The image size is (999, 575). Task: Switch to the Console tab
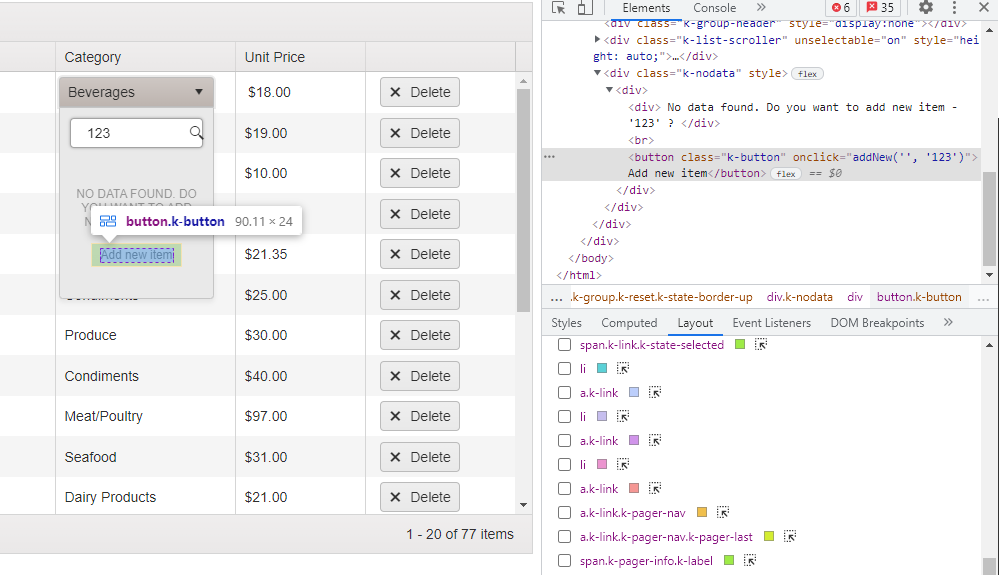[x=714, y=8]
